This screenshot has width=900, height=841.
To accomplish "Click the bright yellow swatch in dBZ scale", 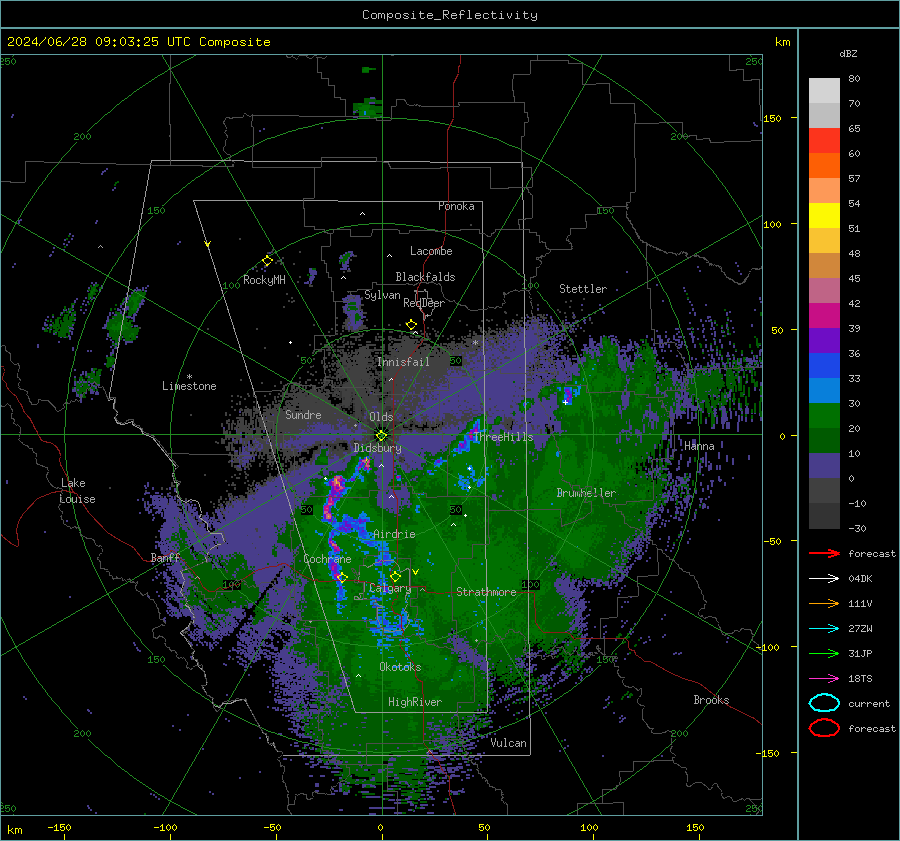I will tap(824, 216).
